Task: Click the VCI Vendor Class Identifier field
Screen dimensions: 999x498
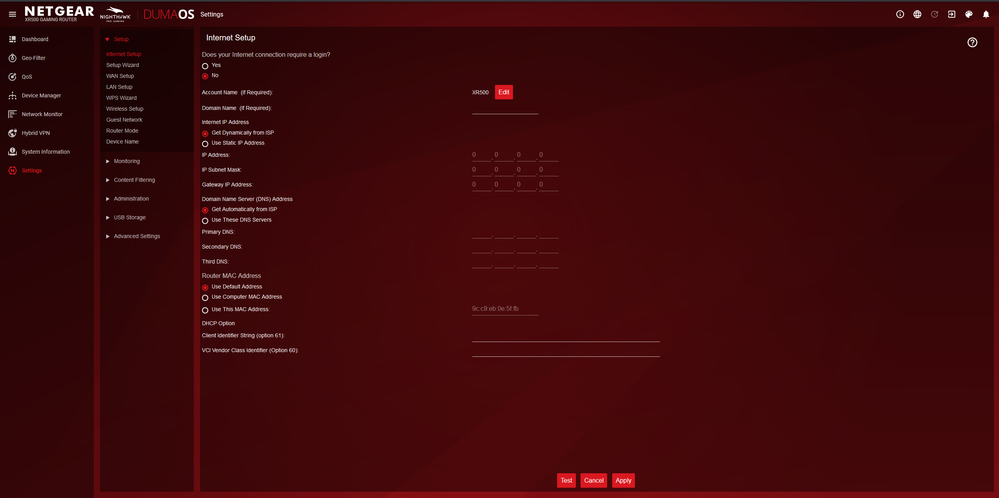Action: coord(566,351)
